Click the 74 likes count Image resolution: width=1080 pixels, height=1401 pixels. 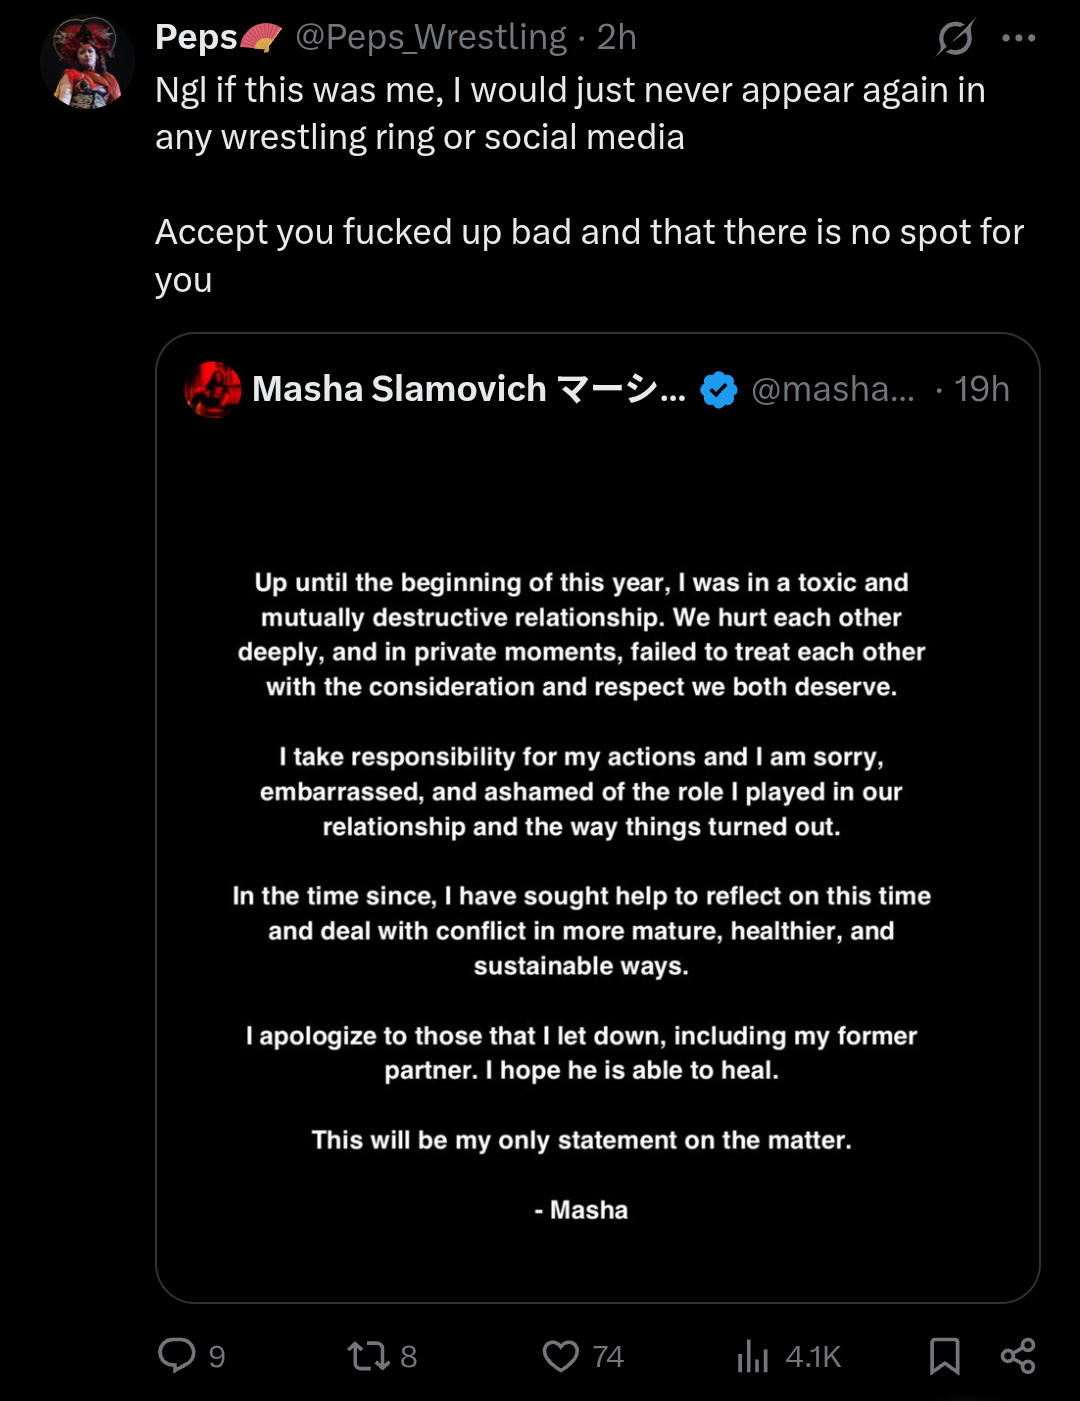point(608,1357)
